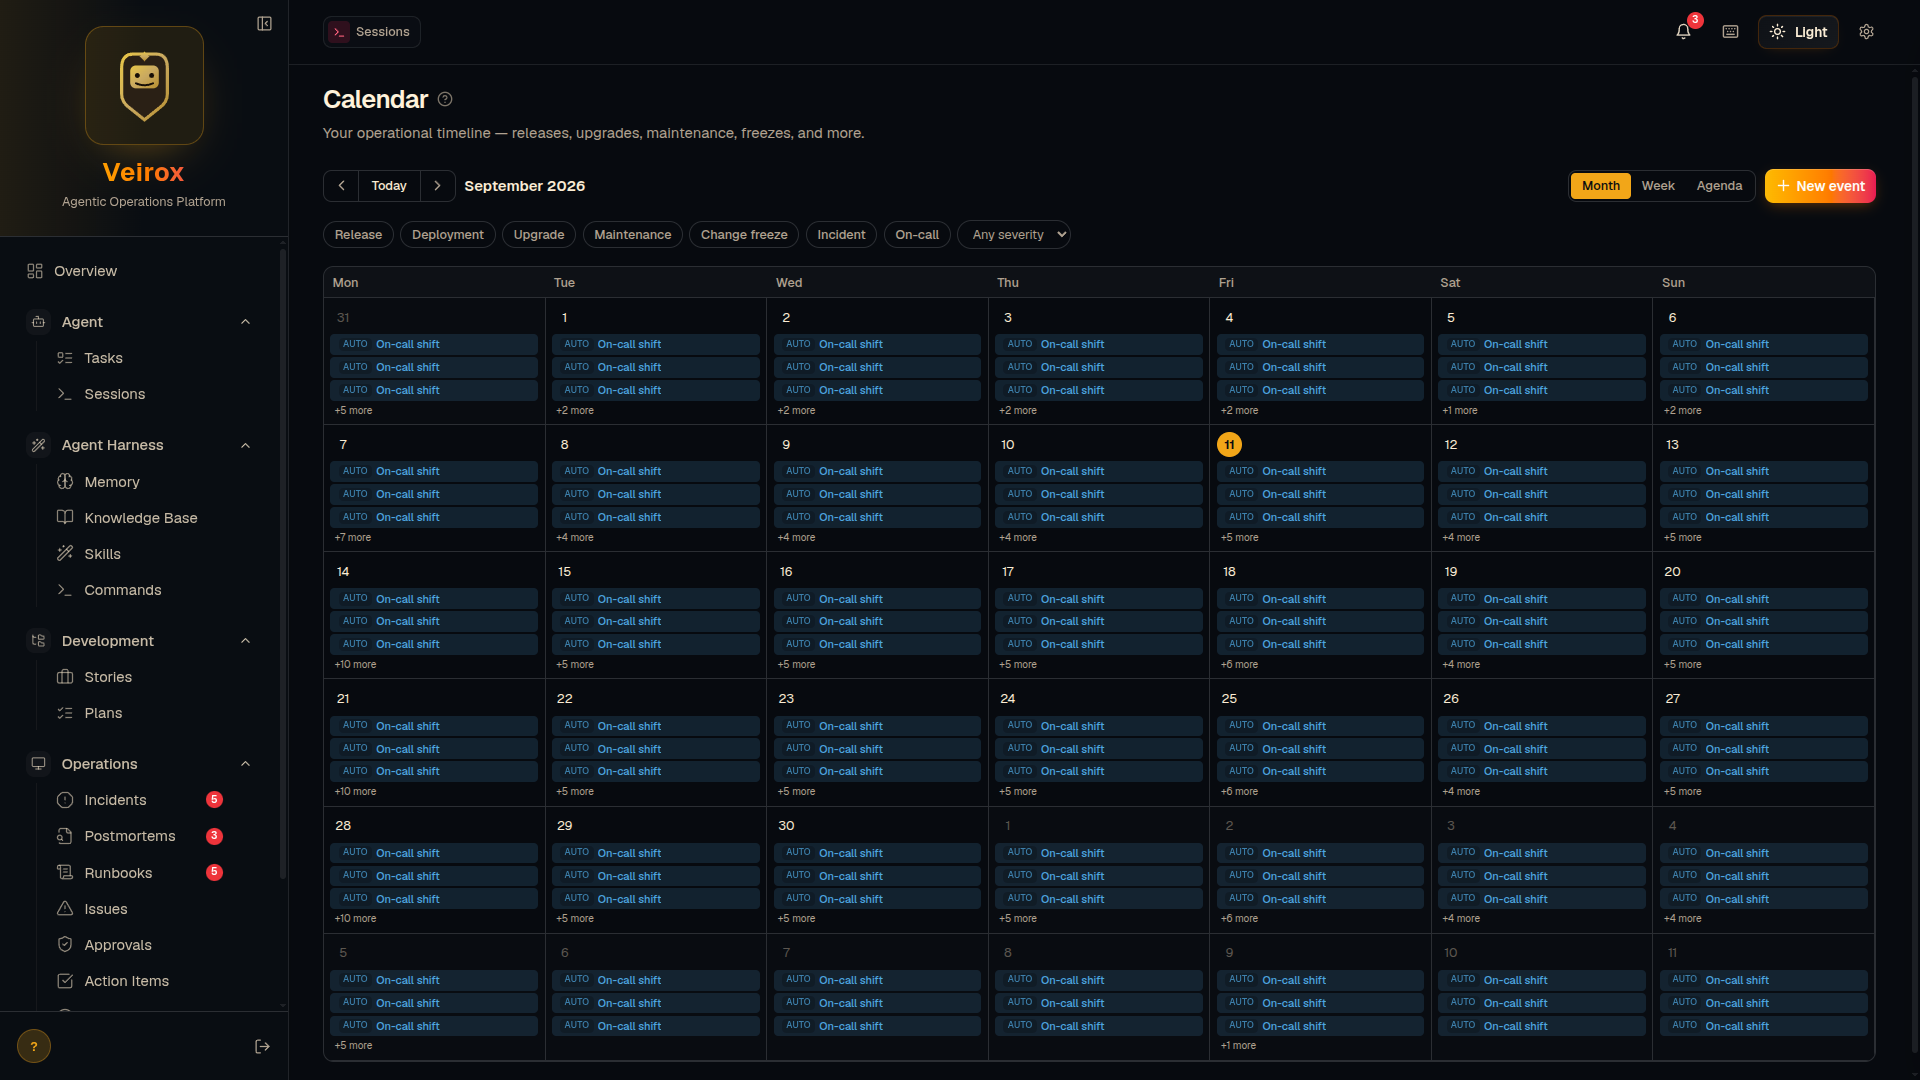Switch to Light theme
This screenshot has height=1080, width=1920.
tap(1798, 32)
